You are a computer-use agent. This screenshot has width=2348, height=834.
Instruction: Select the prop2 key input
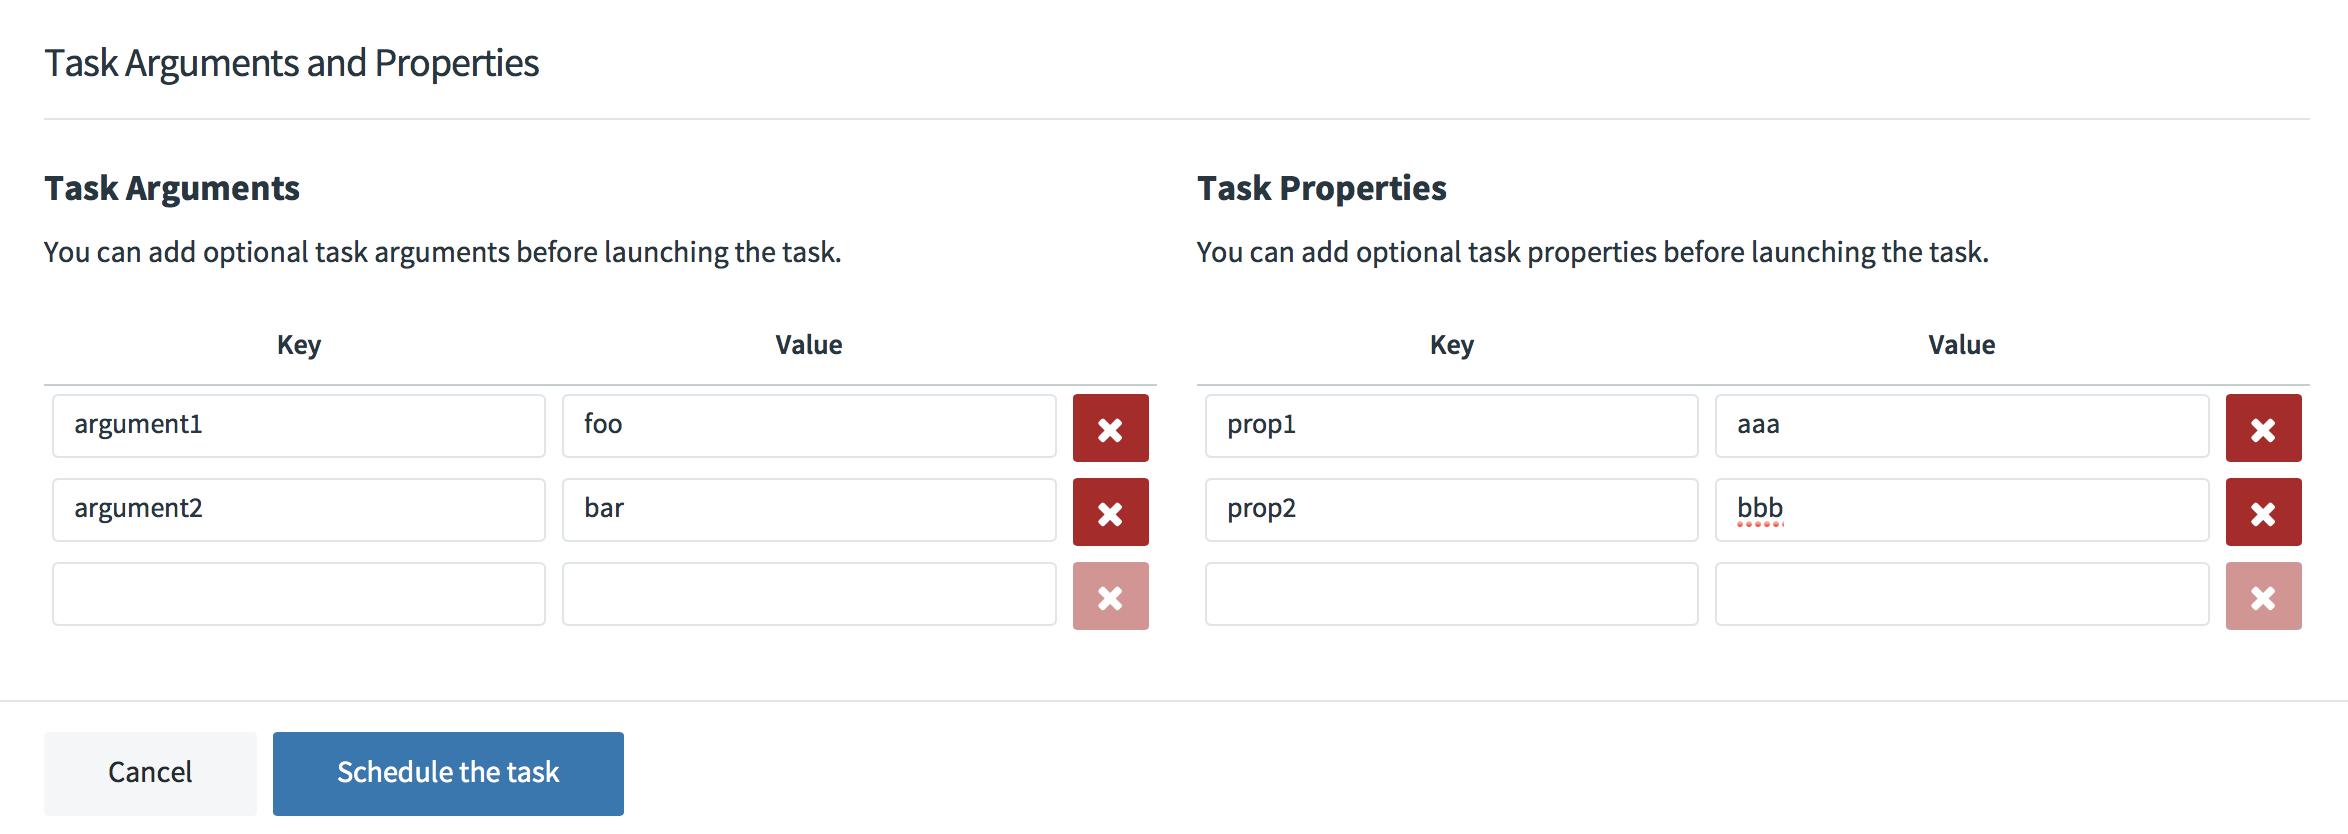tap(1452, 510)
